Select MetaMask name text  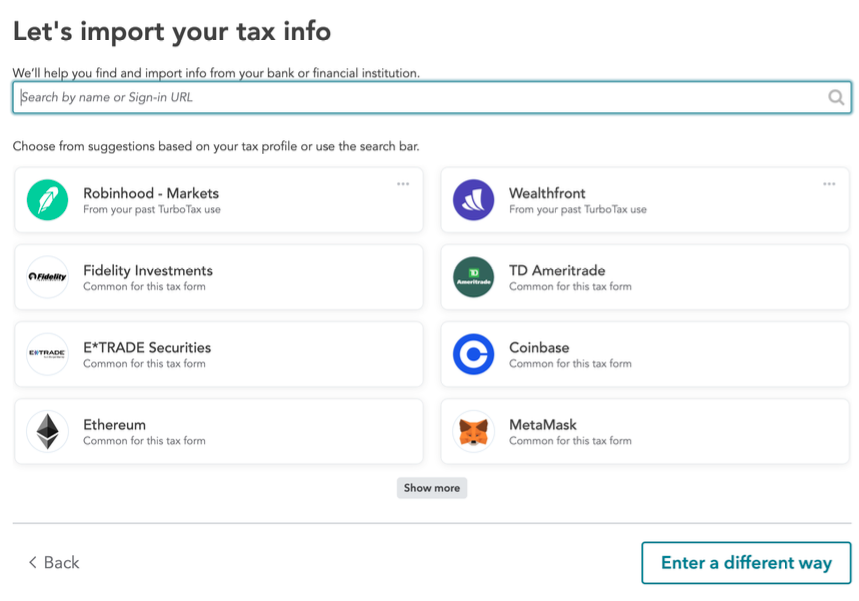point(543,425)
